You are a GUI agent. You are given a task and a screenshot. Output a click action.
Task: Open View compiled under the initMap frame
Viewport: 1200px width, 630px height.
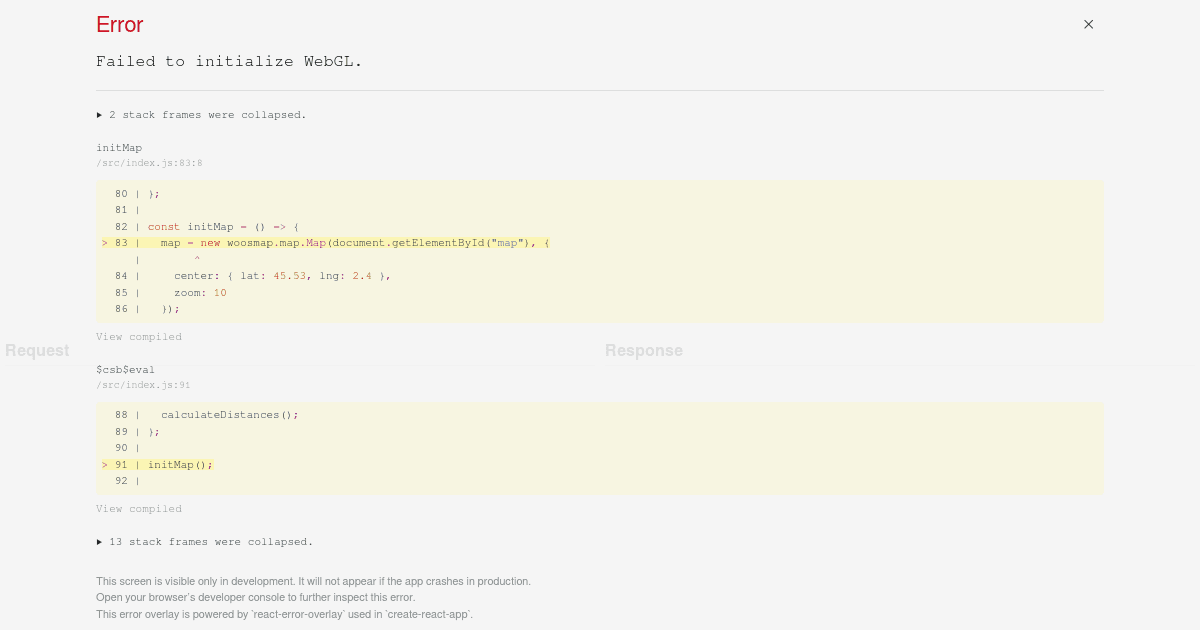point(139,337)
